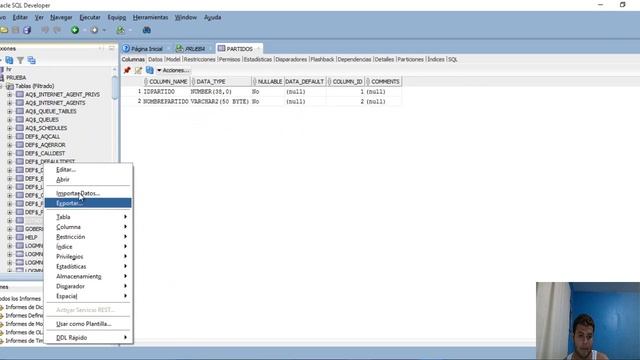The width and height of the screenshot is (640, 360).
Task: Switch to the SQL subtab
Action: (x=453, y=60)
